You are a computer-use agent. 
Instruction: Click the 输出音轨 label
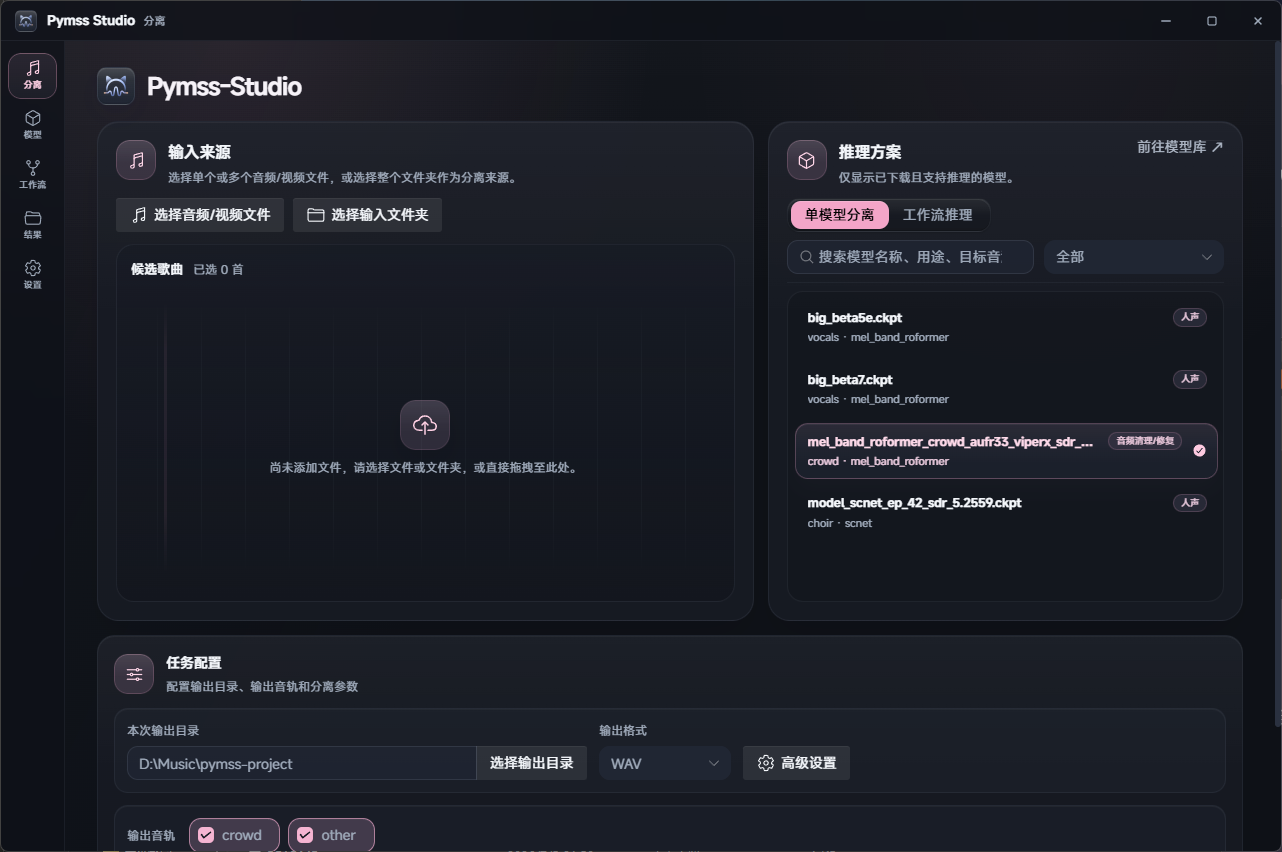click(151, 836)
